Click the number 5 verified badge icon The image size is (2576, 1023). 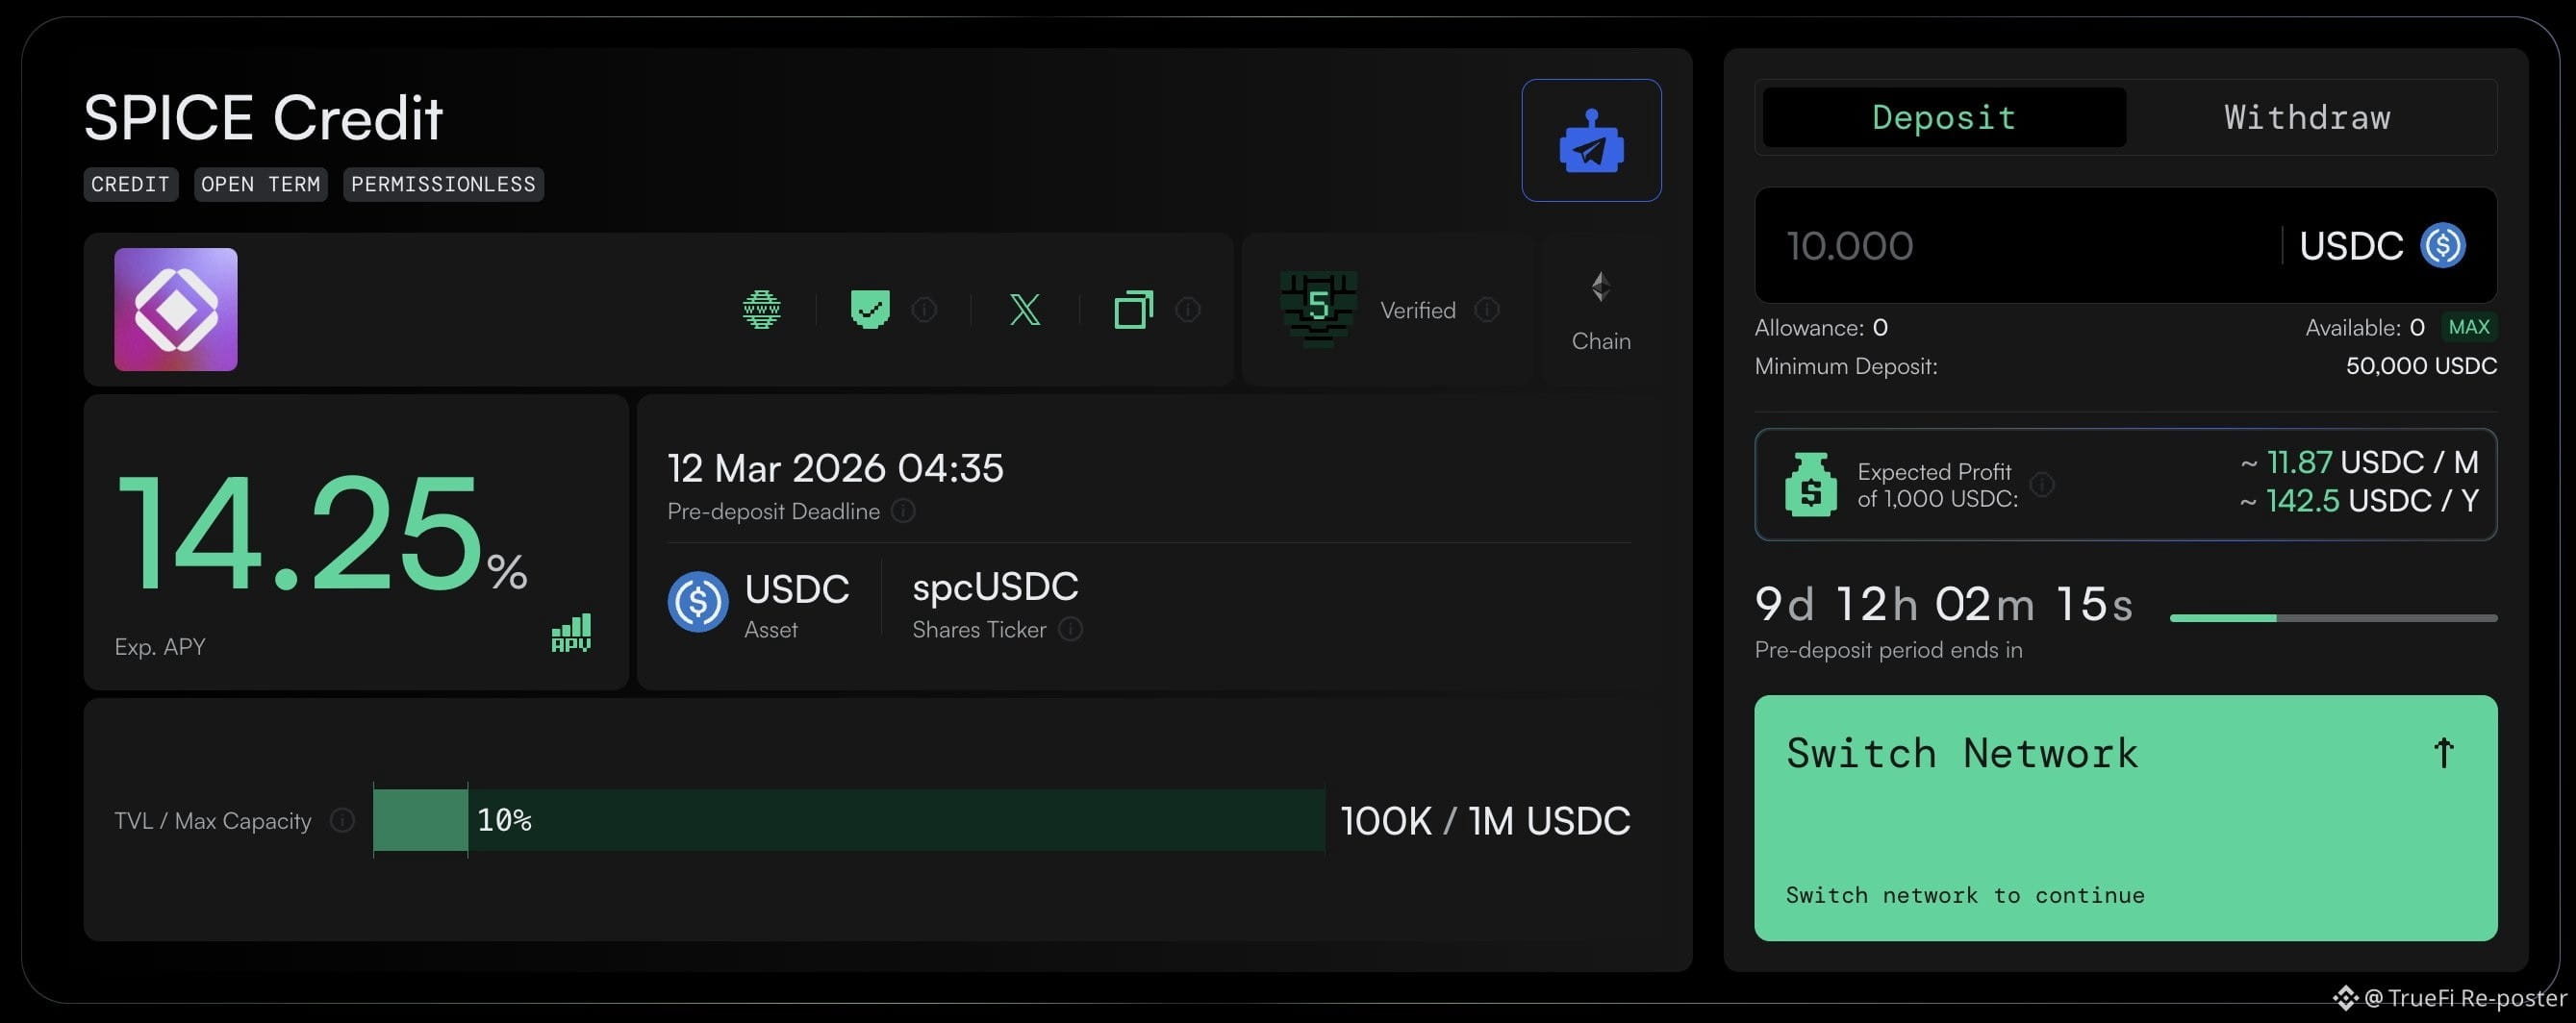click(1318, 308)
